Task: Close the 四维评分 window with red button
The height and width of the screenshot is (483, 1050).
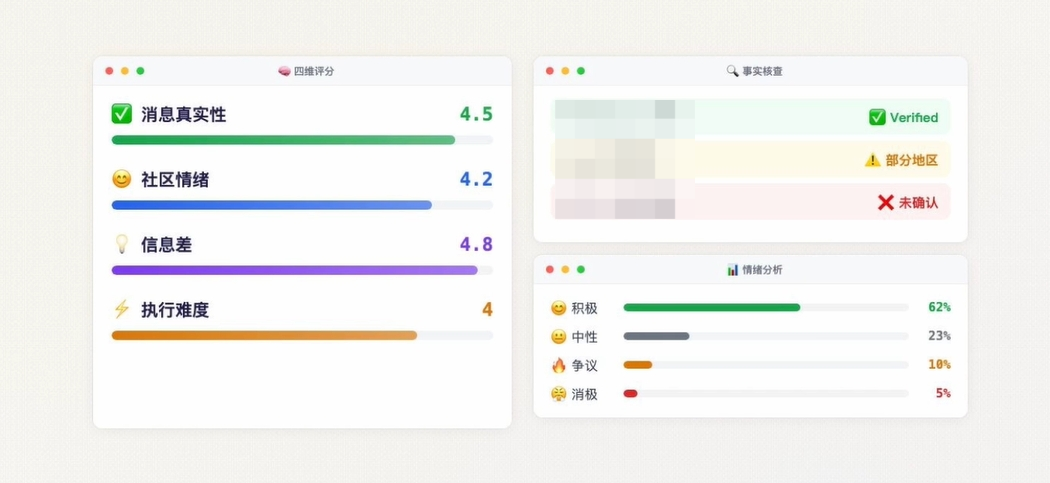Action: (x=109, y=71)
